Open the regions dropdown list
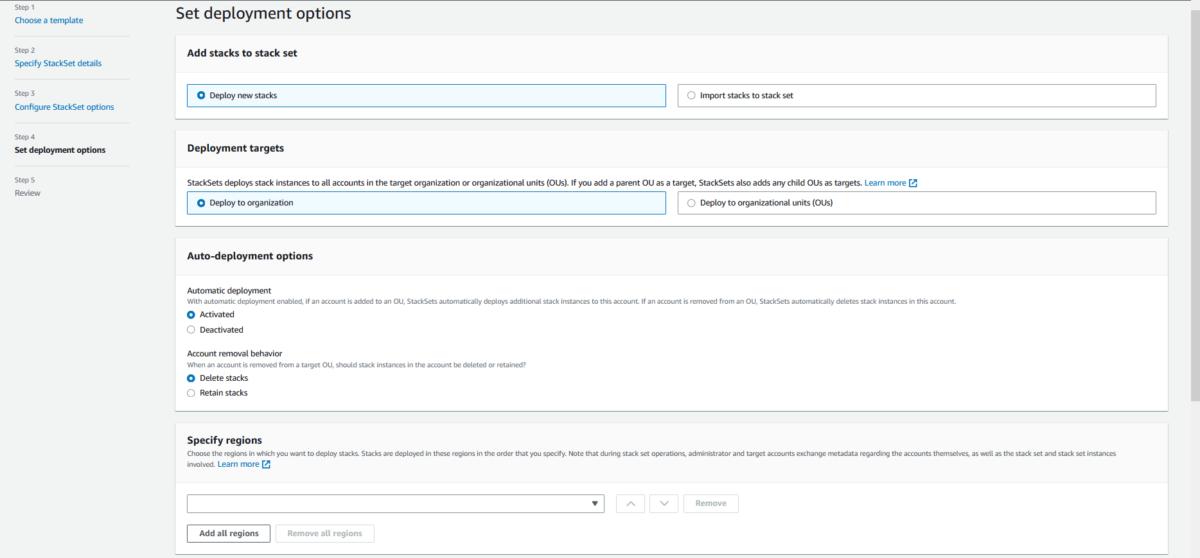The image size is (1200, 558). [395, 503]
